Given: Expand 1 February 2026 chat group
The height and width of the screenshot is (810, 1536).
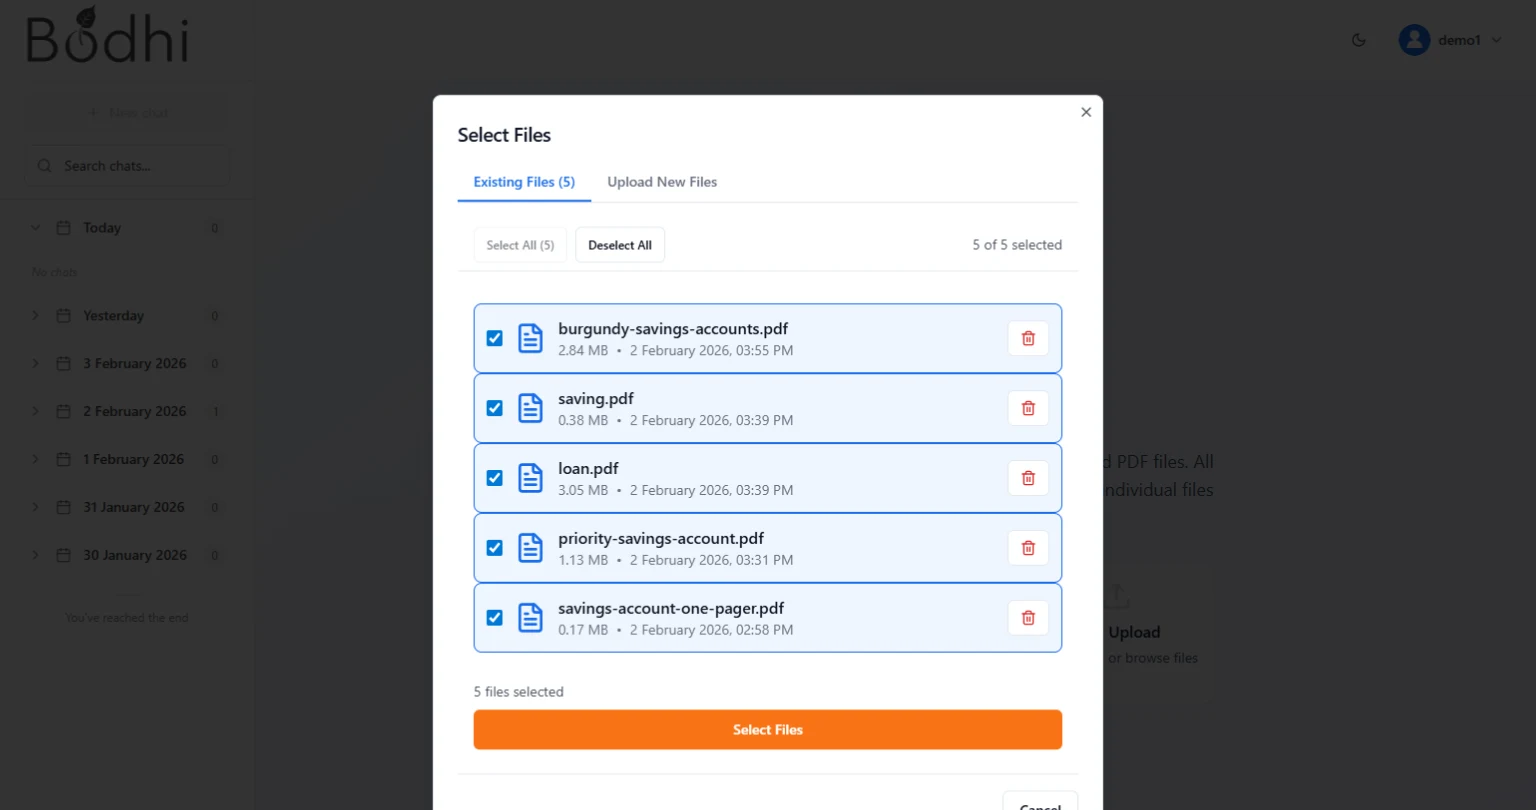Looking at the screenshot, I should [x=36, y=460].
